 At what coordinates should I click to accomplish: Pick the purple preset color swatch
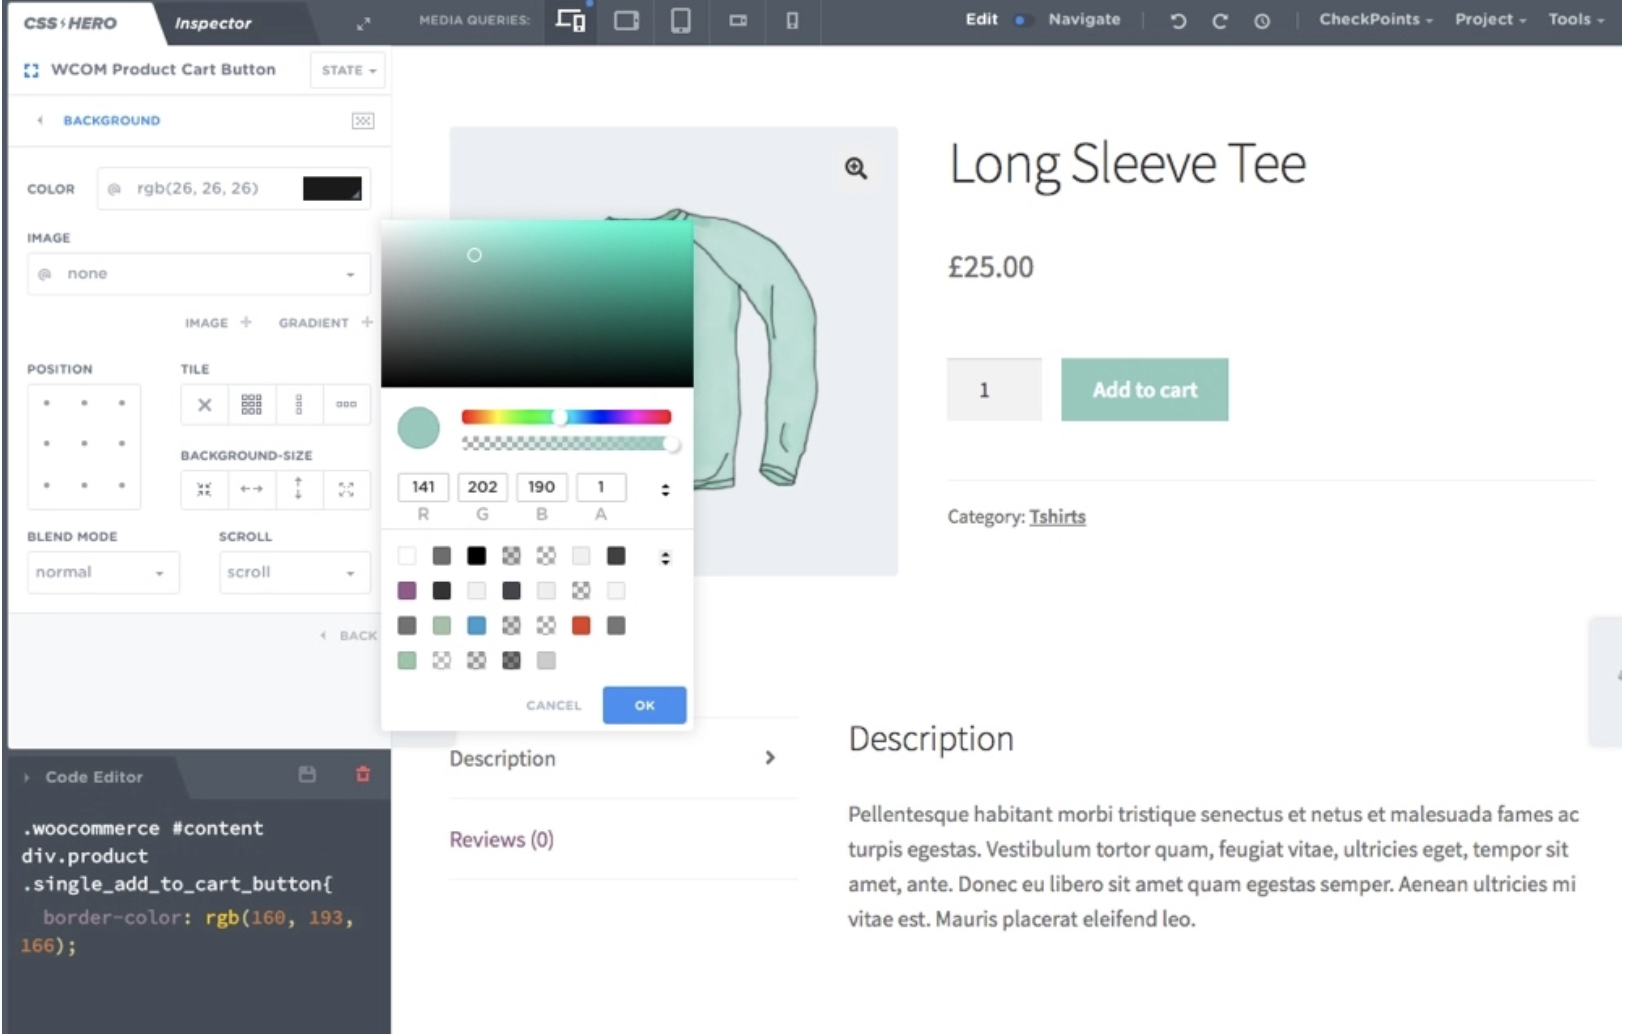407,591
